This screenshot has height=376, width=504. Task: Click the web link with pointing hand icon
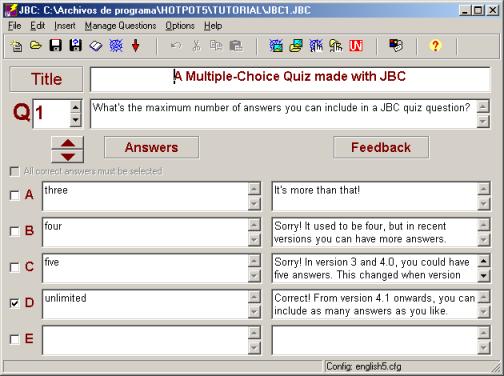pos(316,46)
